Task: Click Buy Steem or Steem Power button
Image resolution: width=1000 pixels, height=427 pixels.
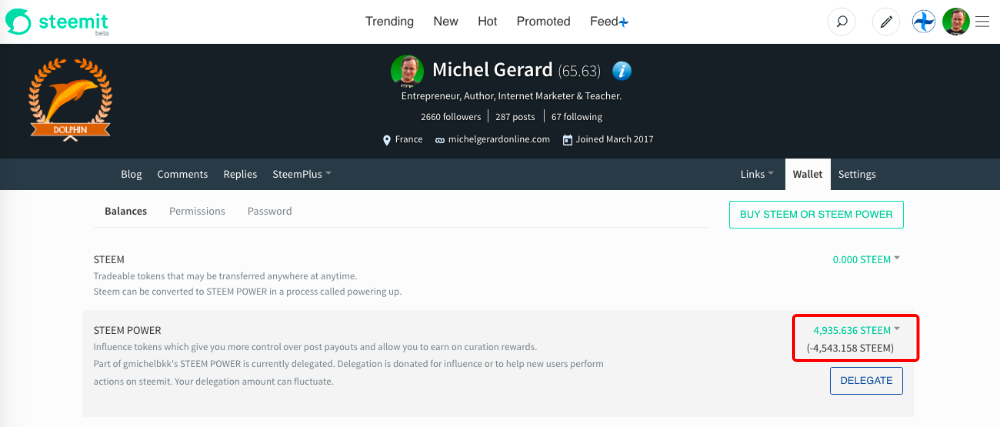Action: [816, 215]
